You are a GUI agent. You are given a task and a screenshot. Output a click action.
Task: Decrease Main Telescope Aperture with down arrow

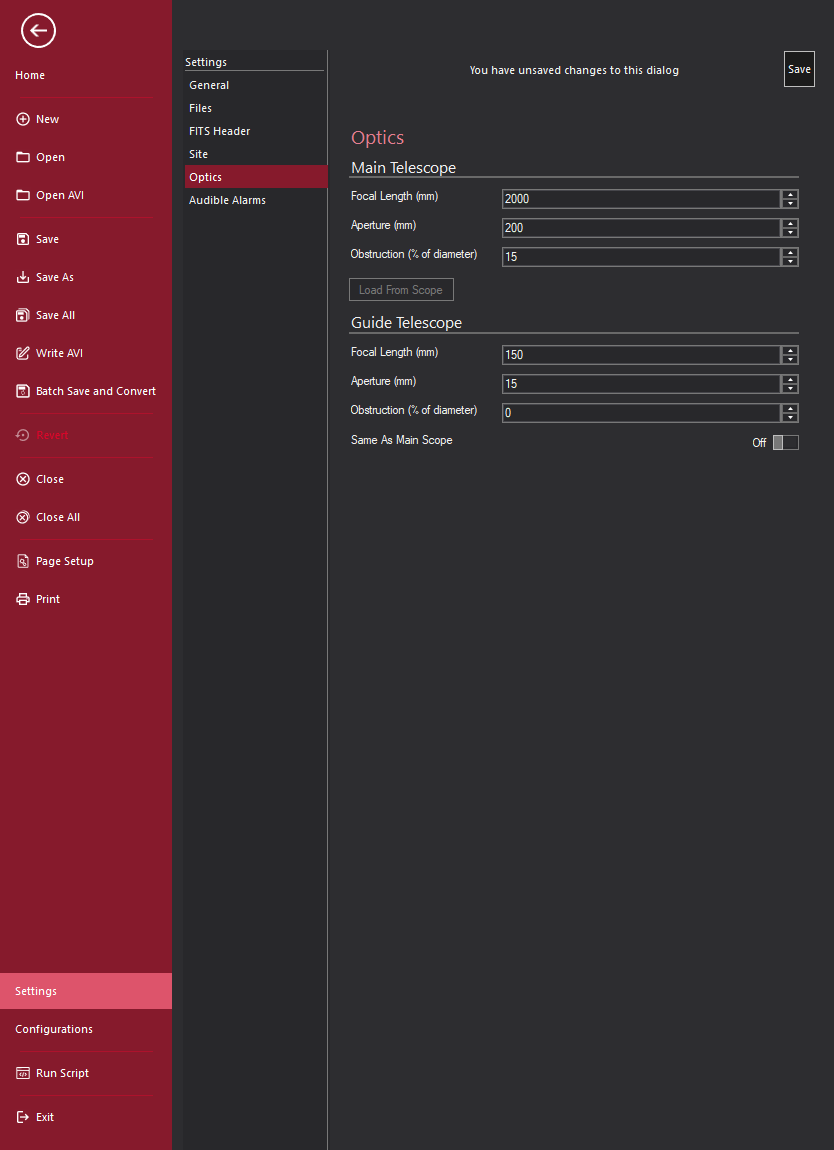(x=790, y=233)
